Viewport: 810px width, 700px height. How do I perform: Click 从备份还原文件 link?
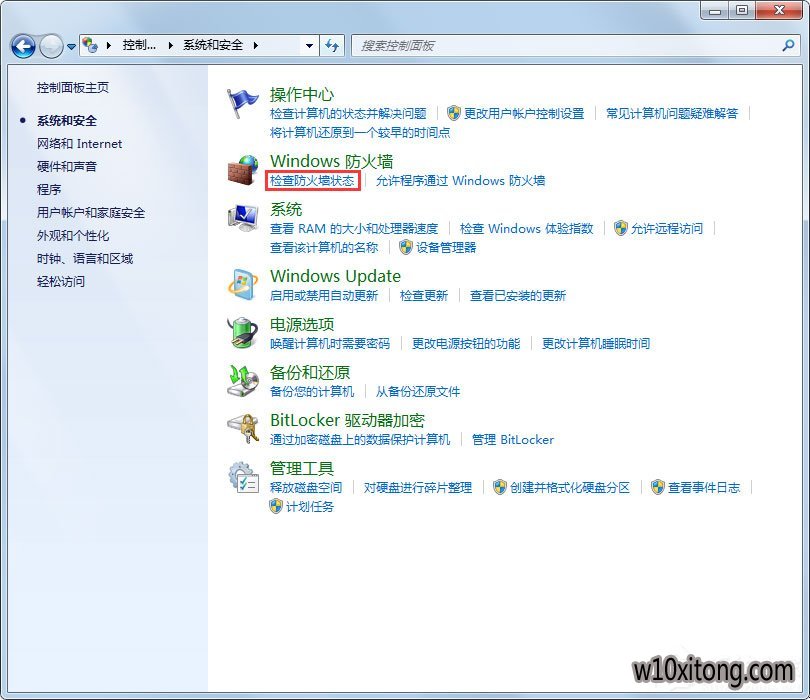coord(418,392)
